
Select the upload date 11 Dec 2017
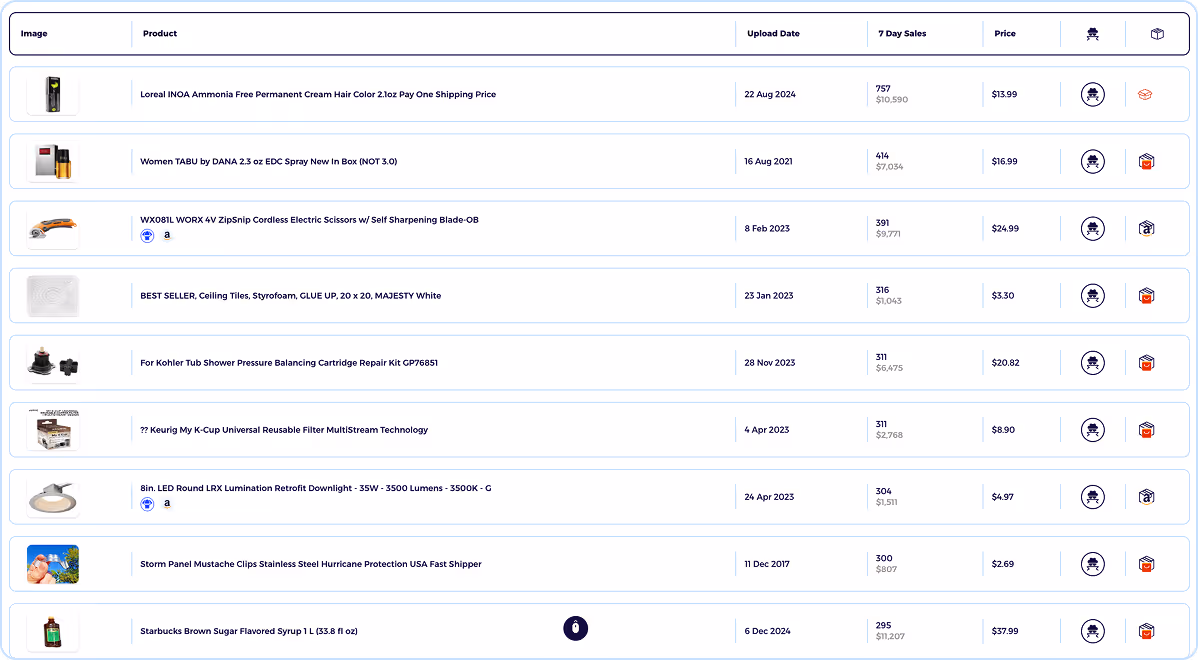tap(767, 565)
